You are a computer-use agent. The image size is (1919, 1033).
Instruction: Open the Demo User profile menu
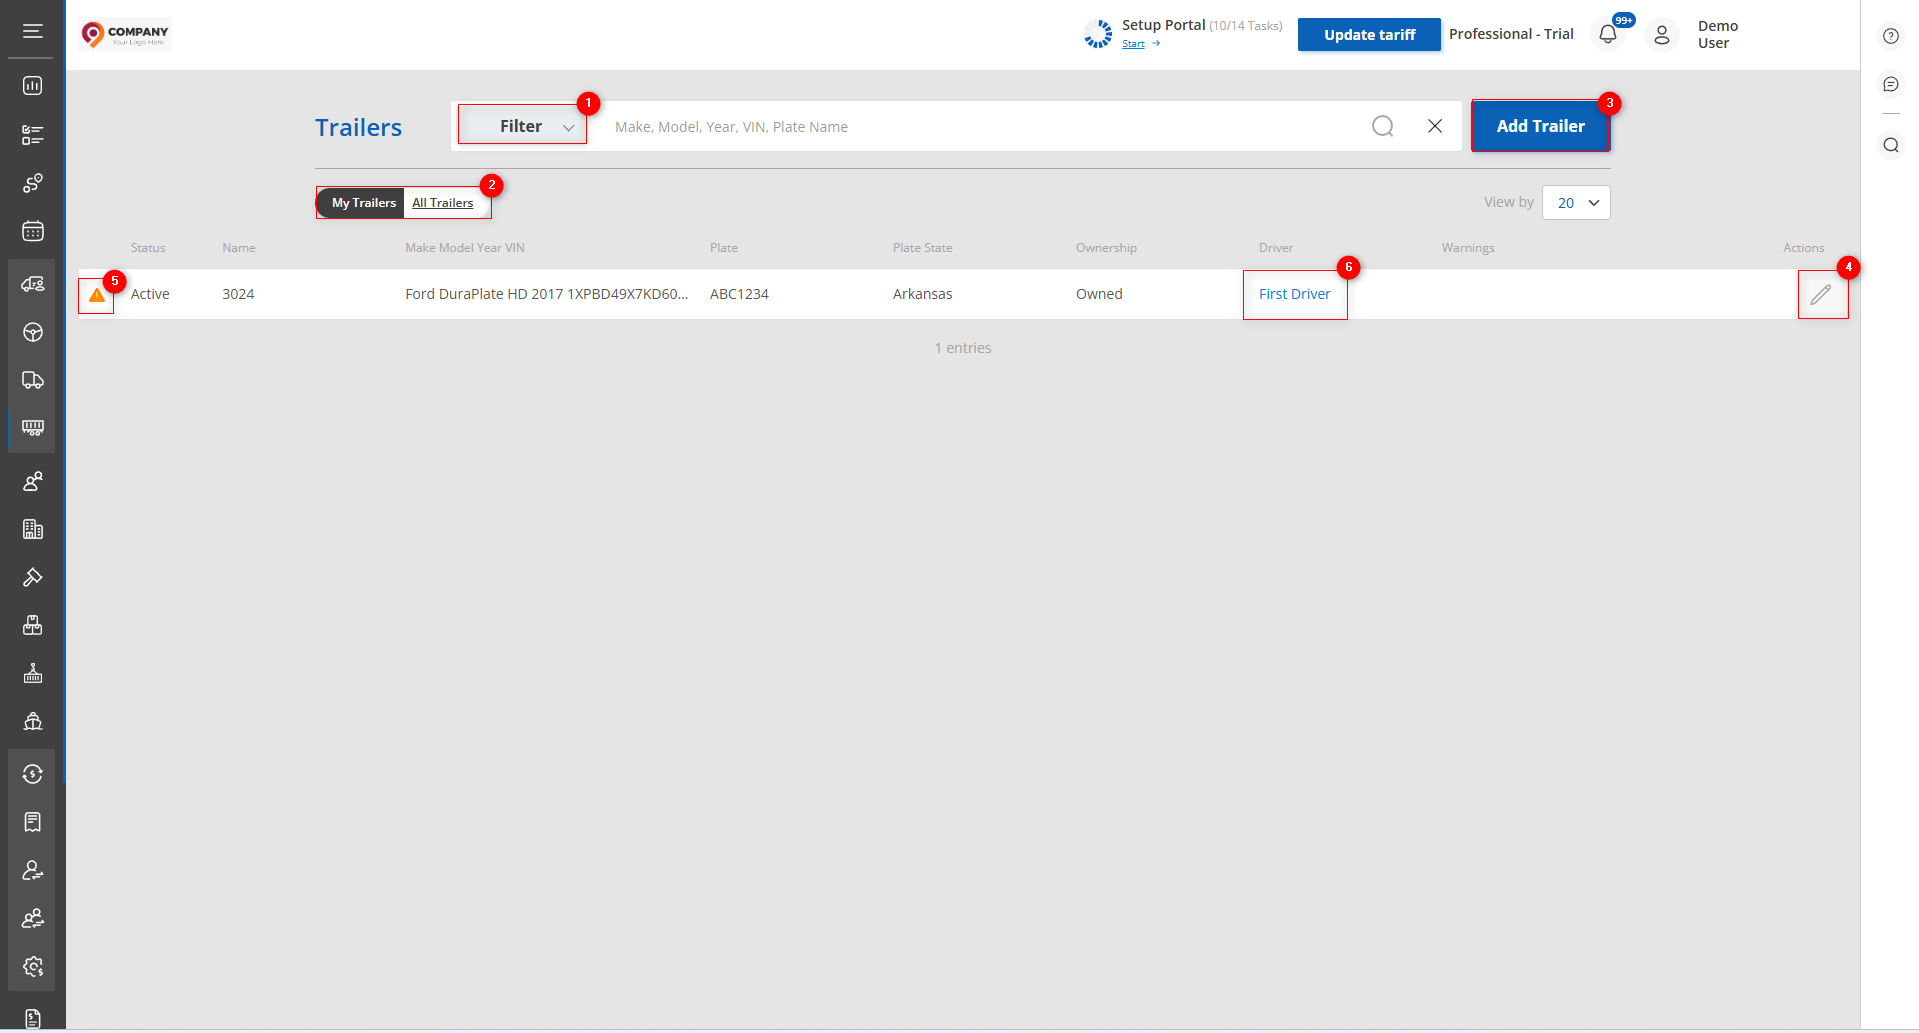tap(1662, 35)
